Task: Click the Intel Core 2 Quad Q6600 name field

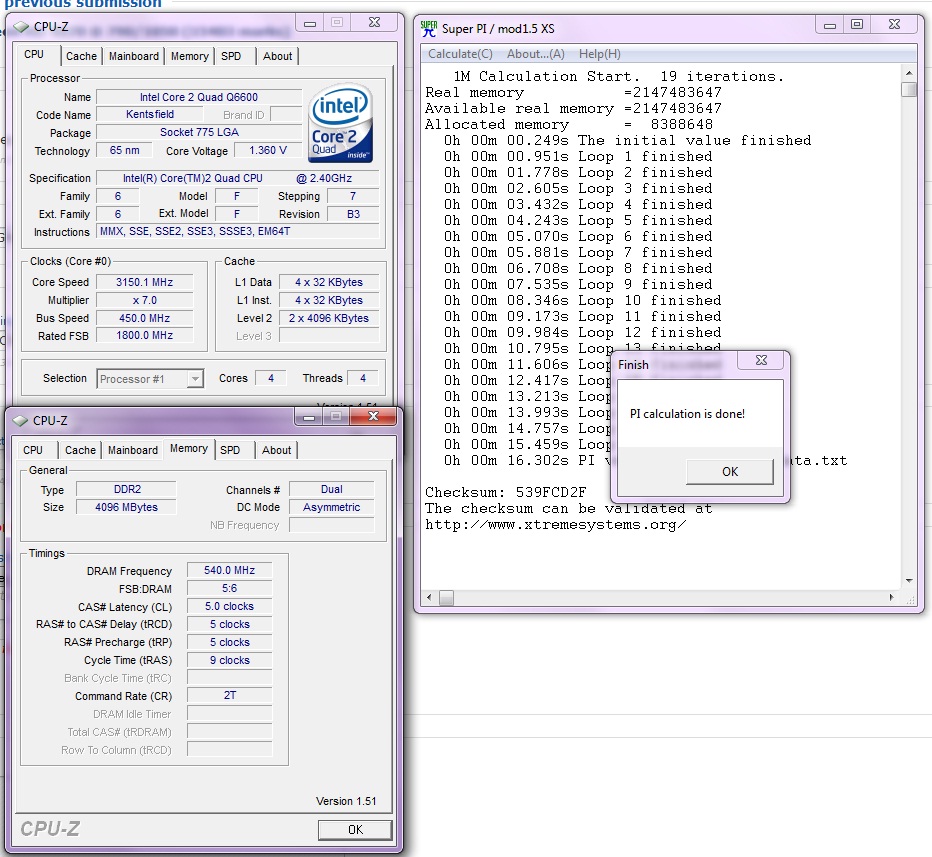Action: coord(199,97)
